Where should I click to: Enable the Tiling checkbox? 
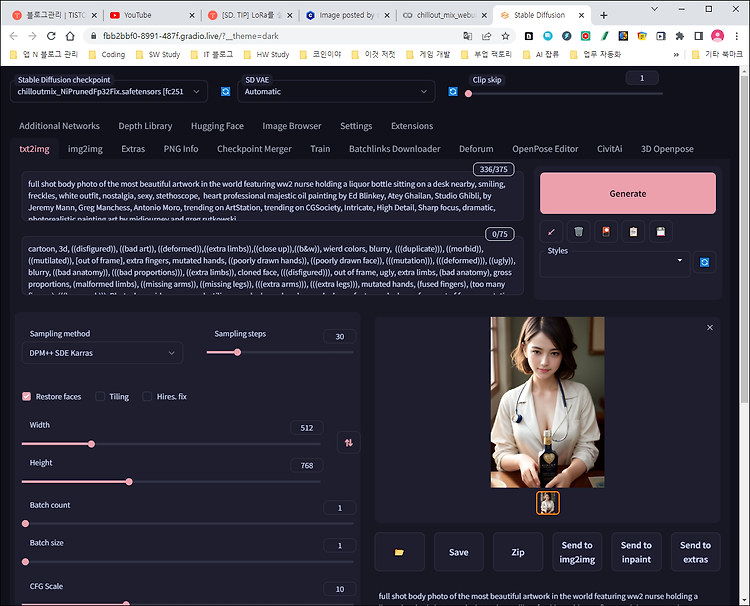click(100, 397)
